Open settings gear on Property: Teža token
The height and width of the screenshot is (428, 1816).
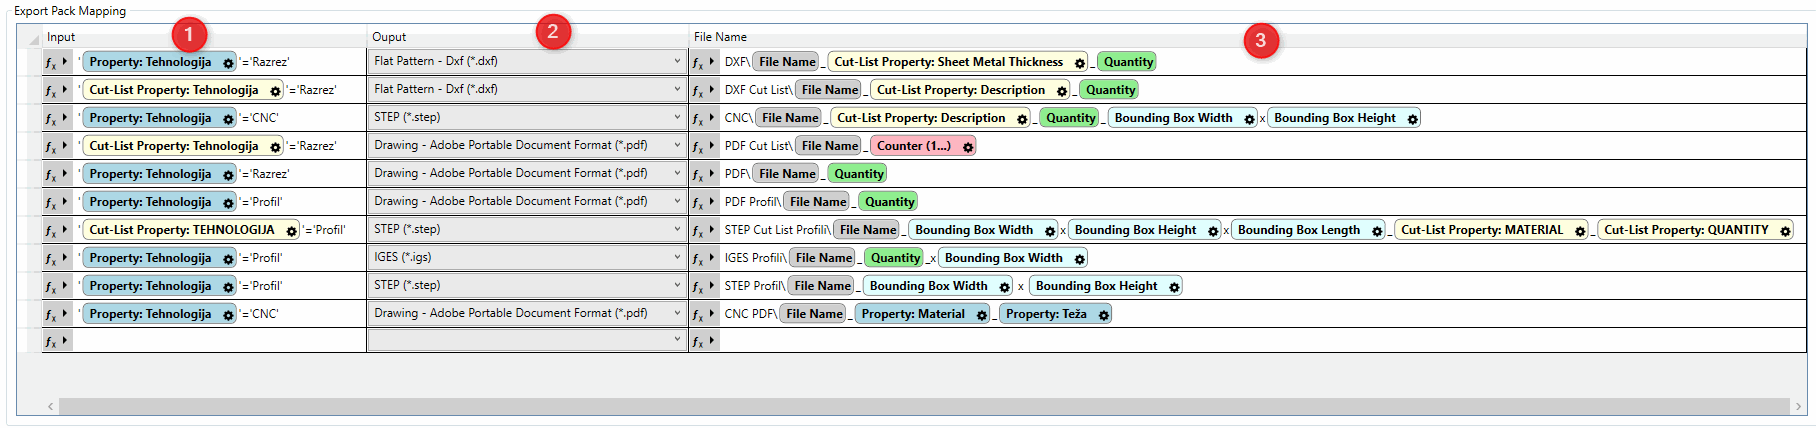coord(1103,315)
